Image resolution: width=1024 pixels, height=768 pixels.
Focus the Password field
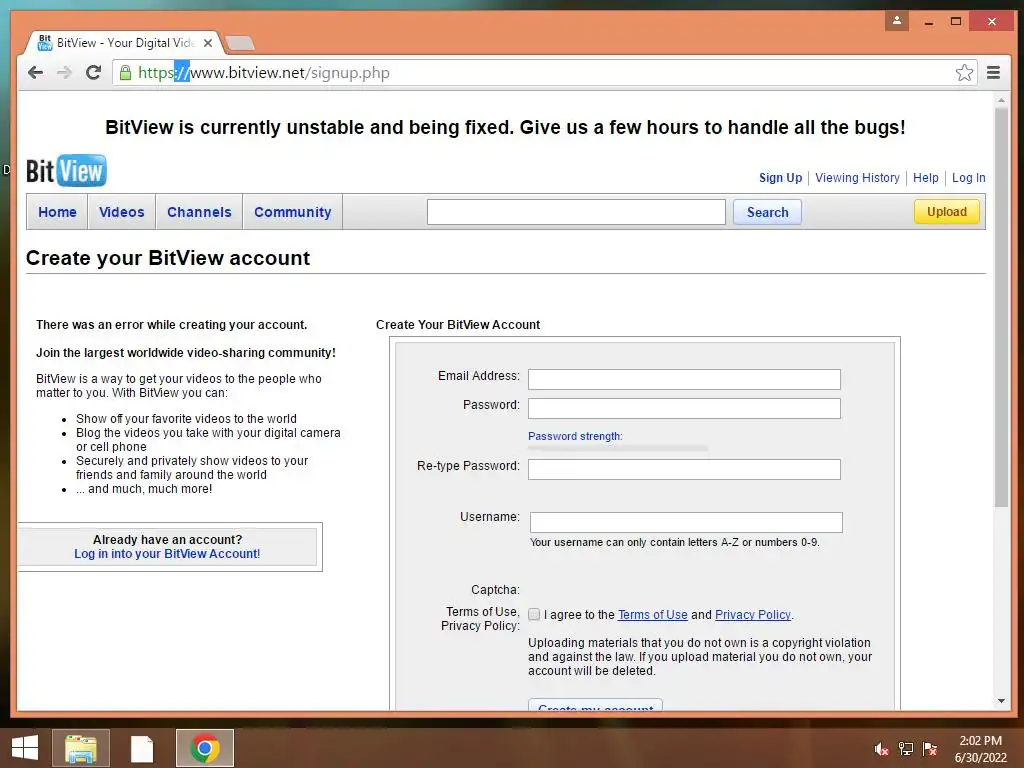pyautogui.click(x=684, y=408)
